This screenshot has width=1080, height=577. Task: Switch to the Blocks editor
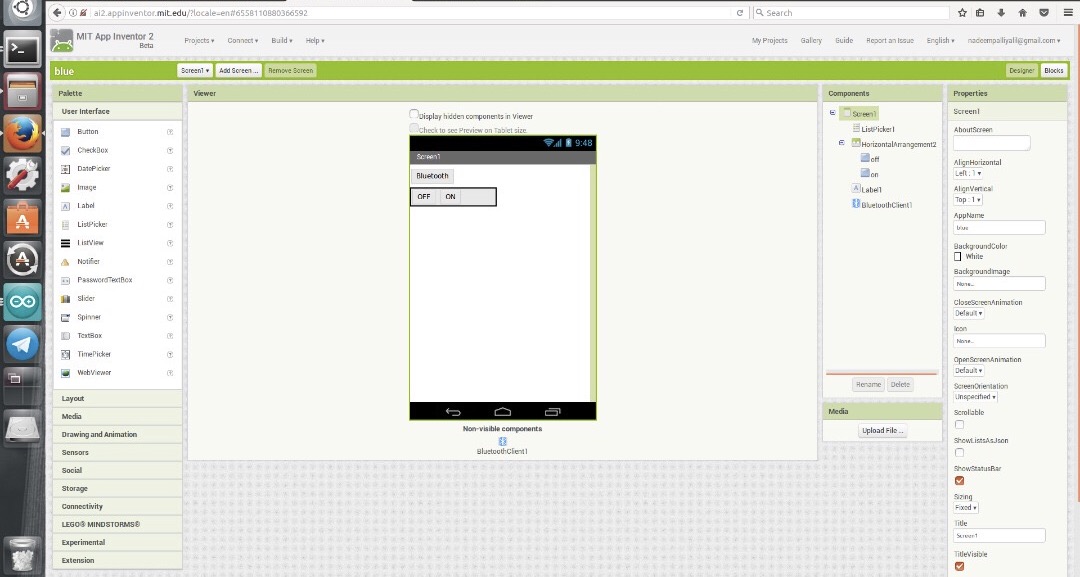coord(1053,70)
